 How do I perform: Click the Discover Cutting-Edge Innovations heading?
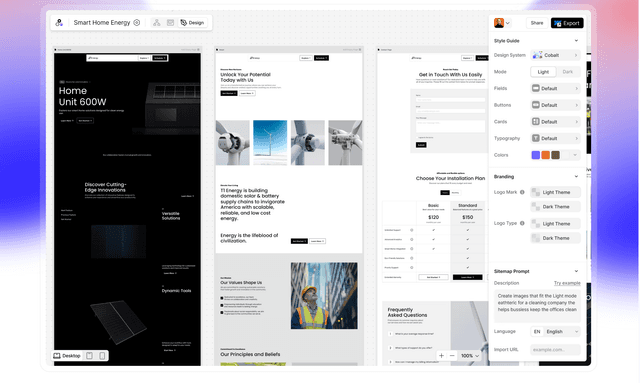(105, 187)
